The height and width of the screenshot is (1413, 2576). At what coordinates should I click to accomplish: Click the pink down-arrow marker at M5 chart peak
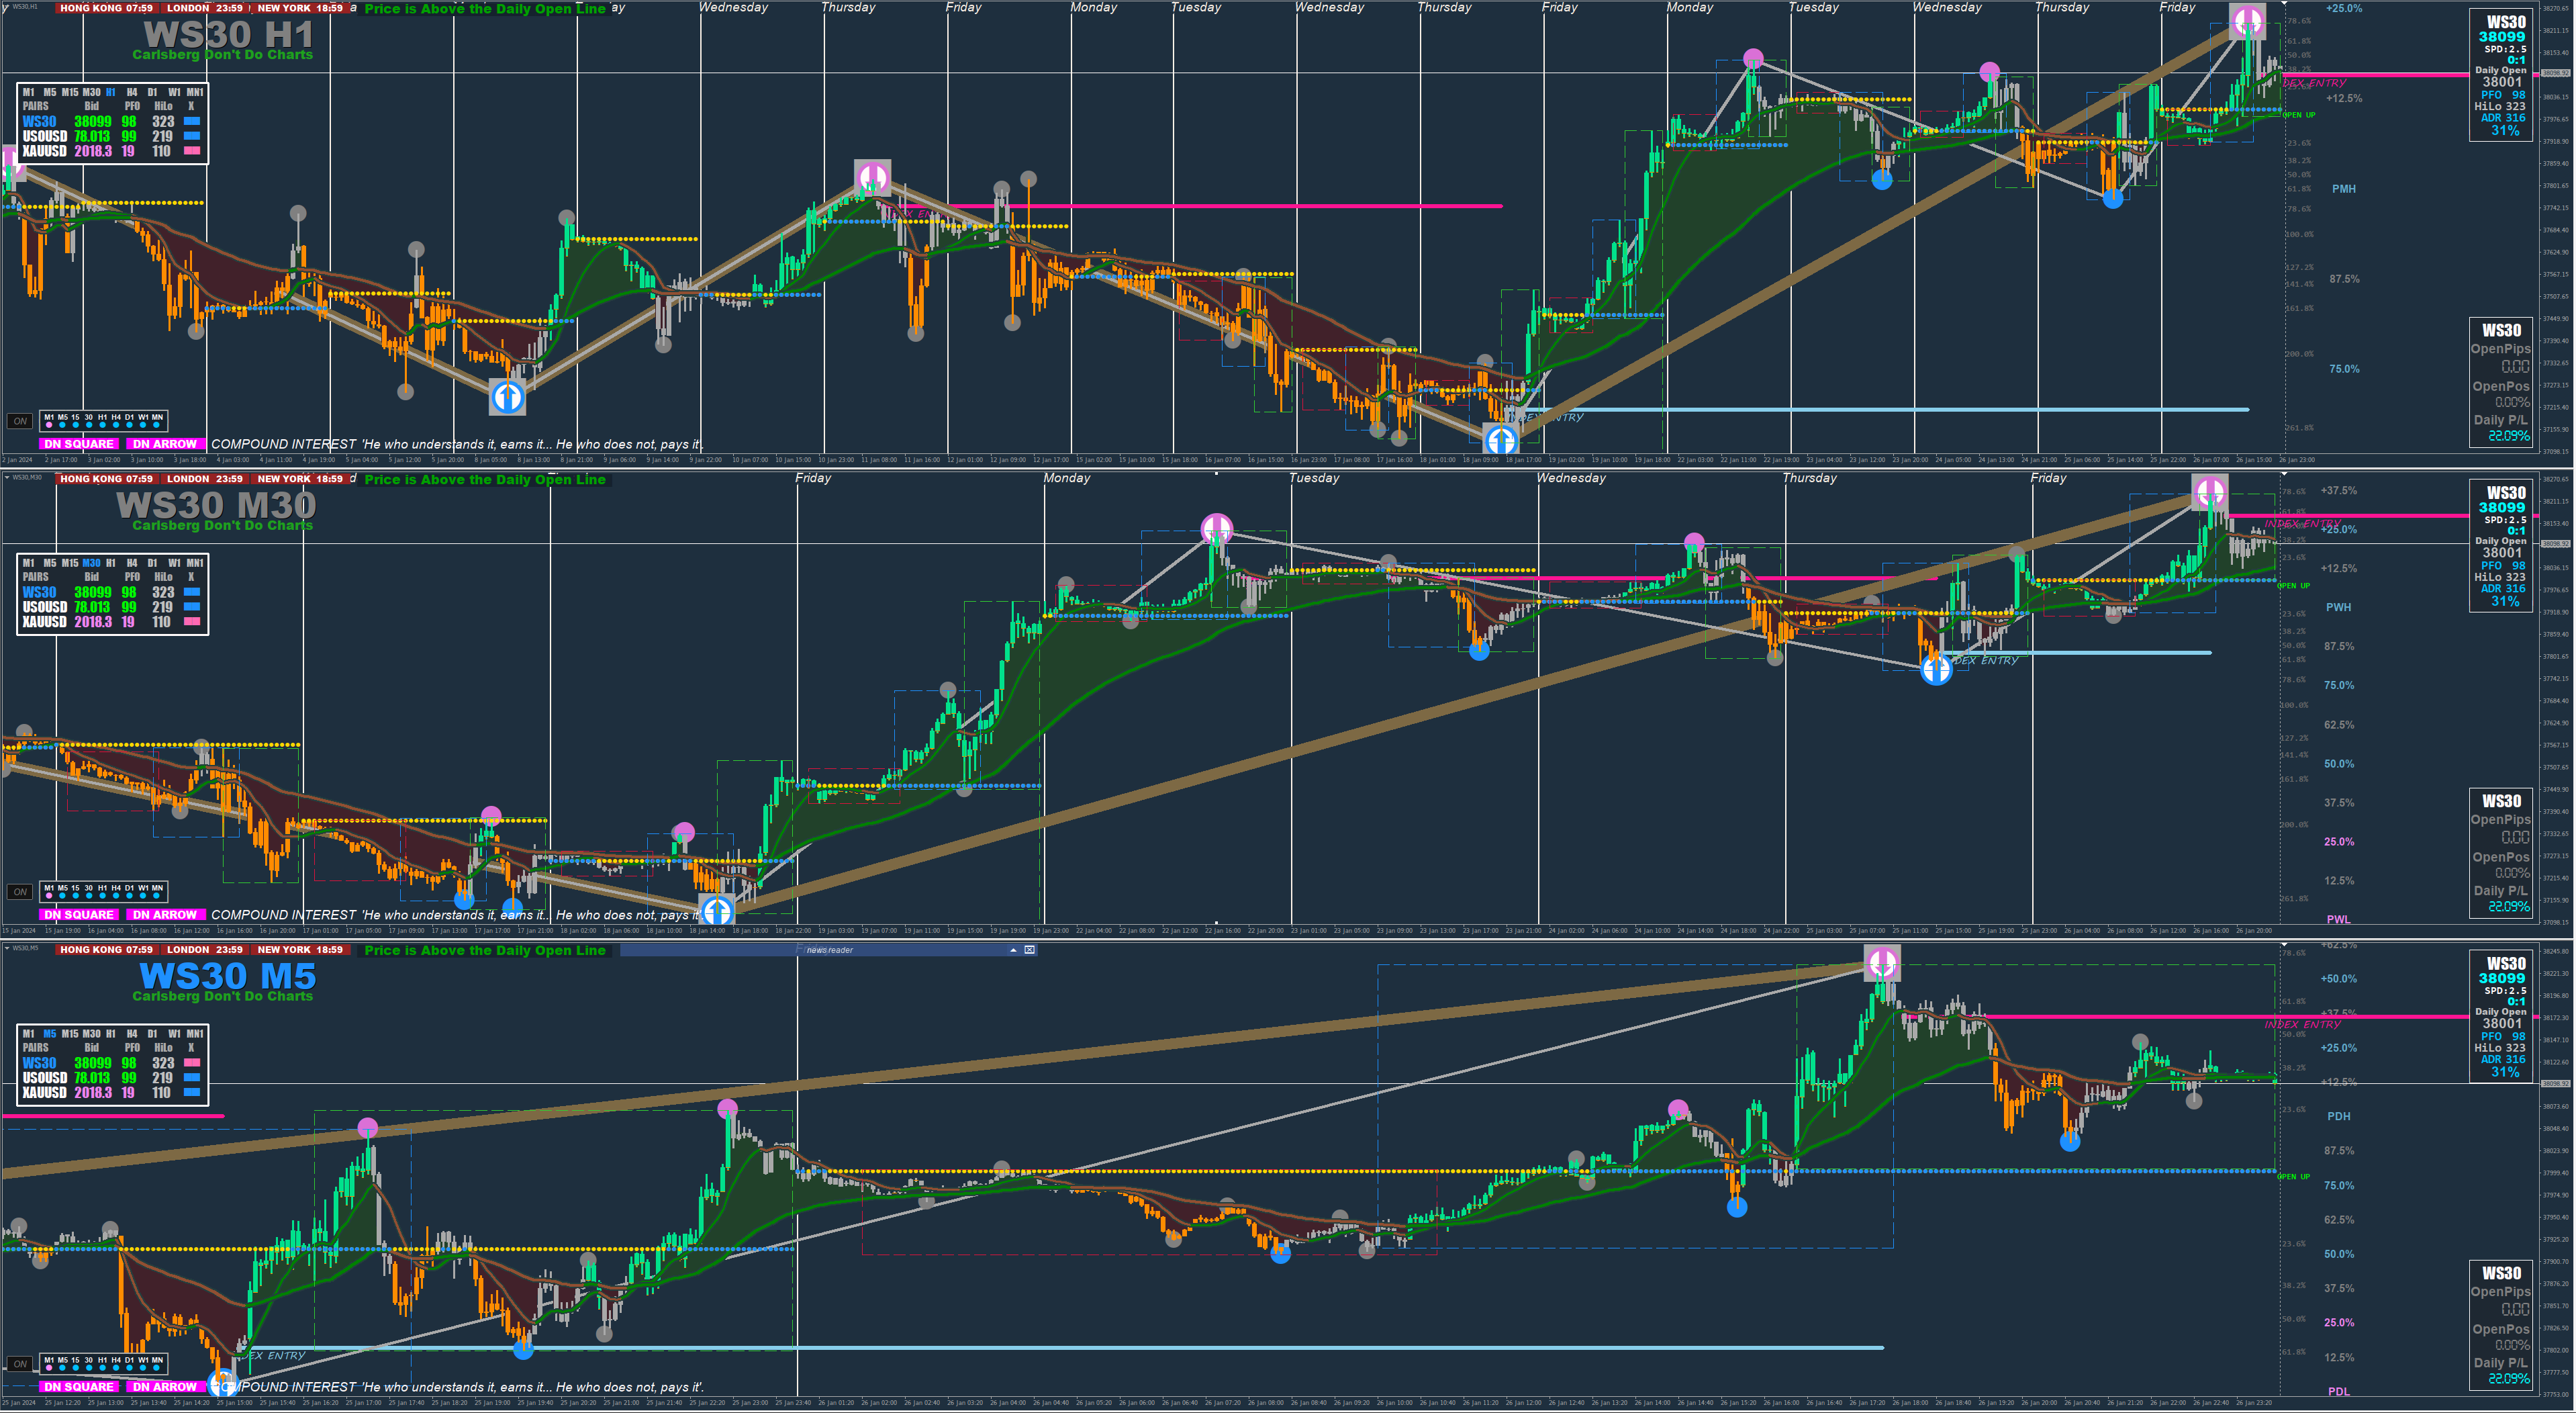coord(1882,964)
